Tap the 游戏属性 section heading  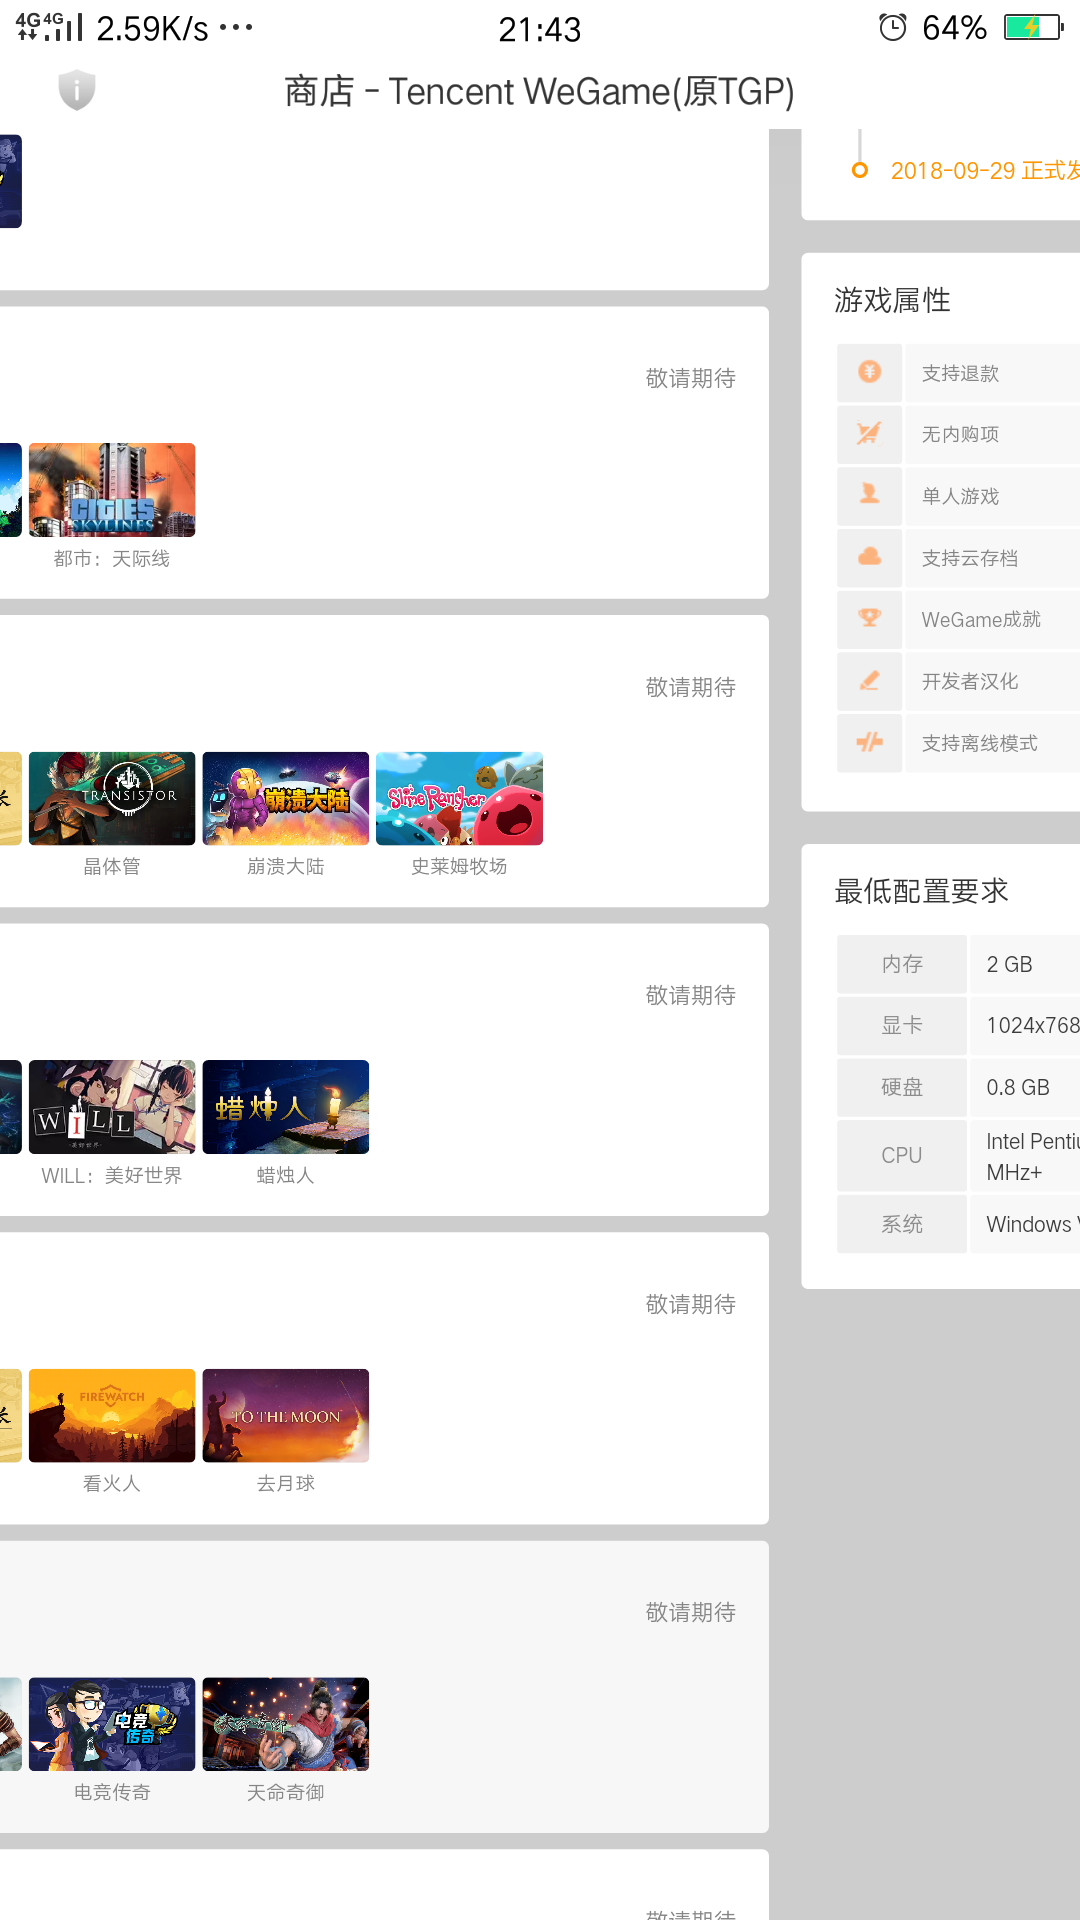point(892,300)
